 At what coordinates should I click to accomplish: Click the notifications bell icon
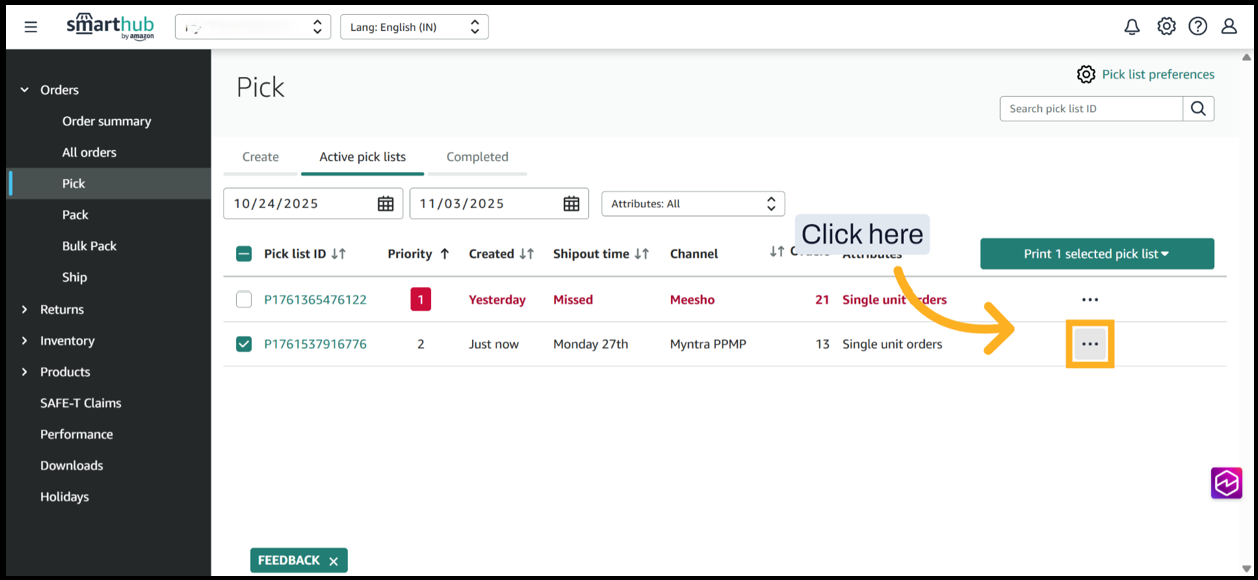[x=1132, y=27]
